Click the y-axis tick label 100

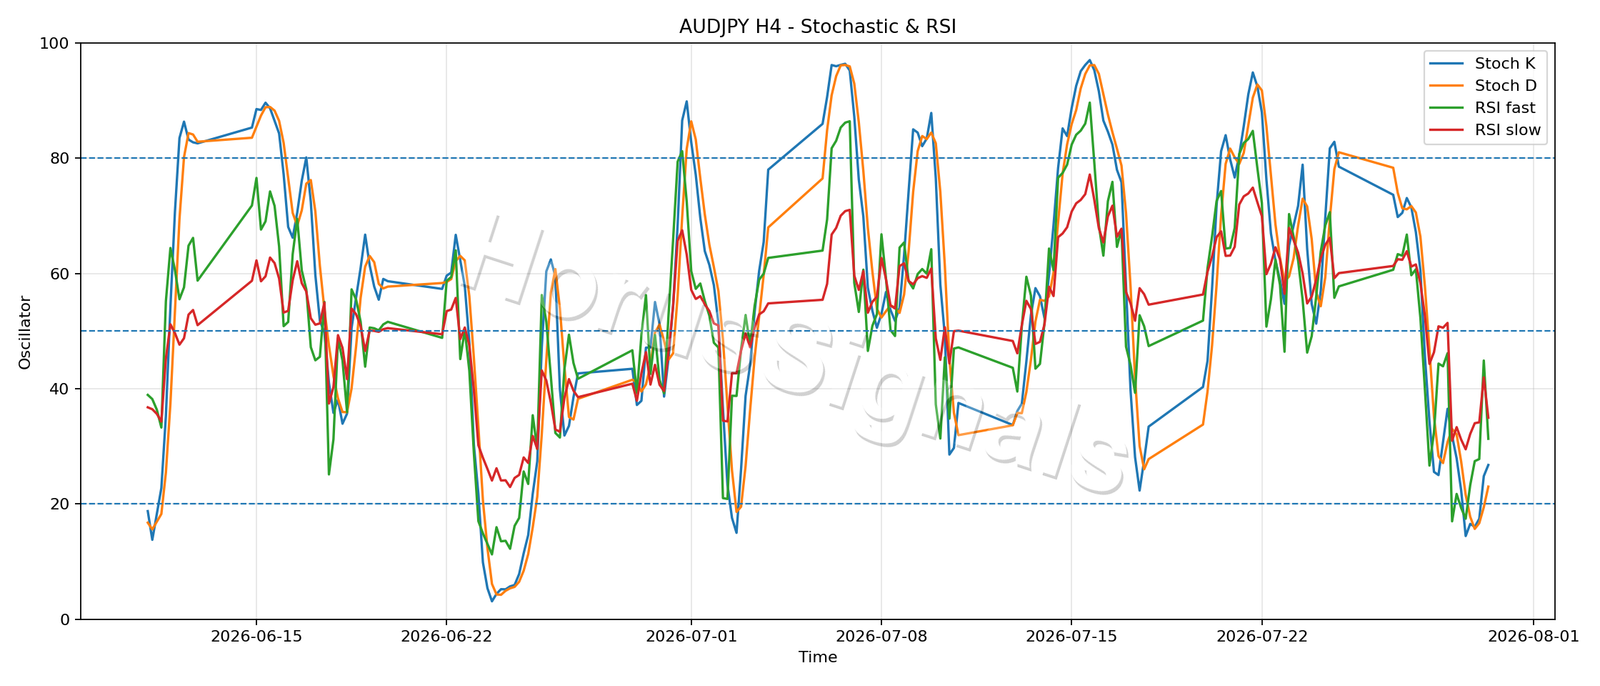click(55, 43)
